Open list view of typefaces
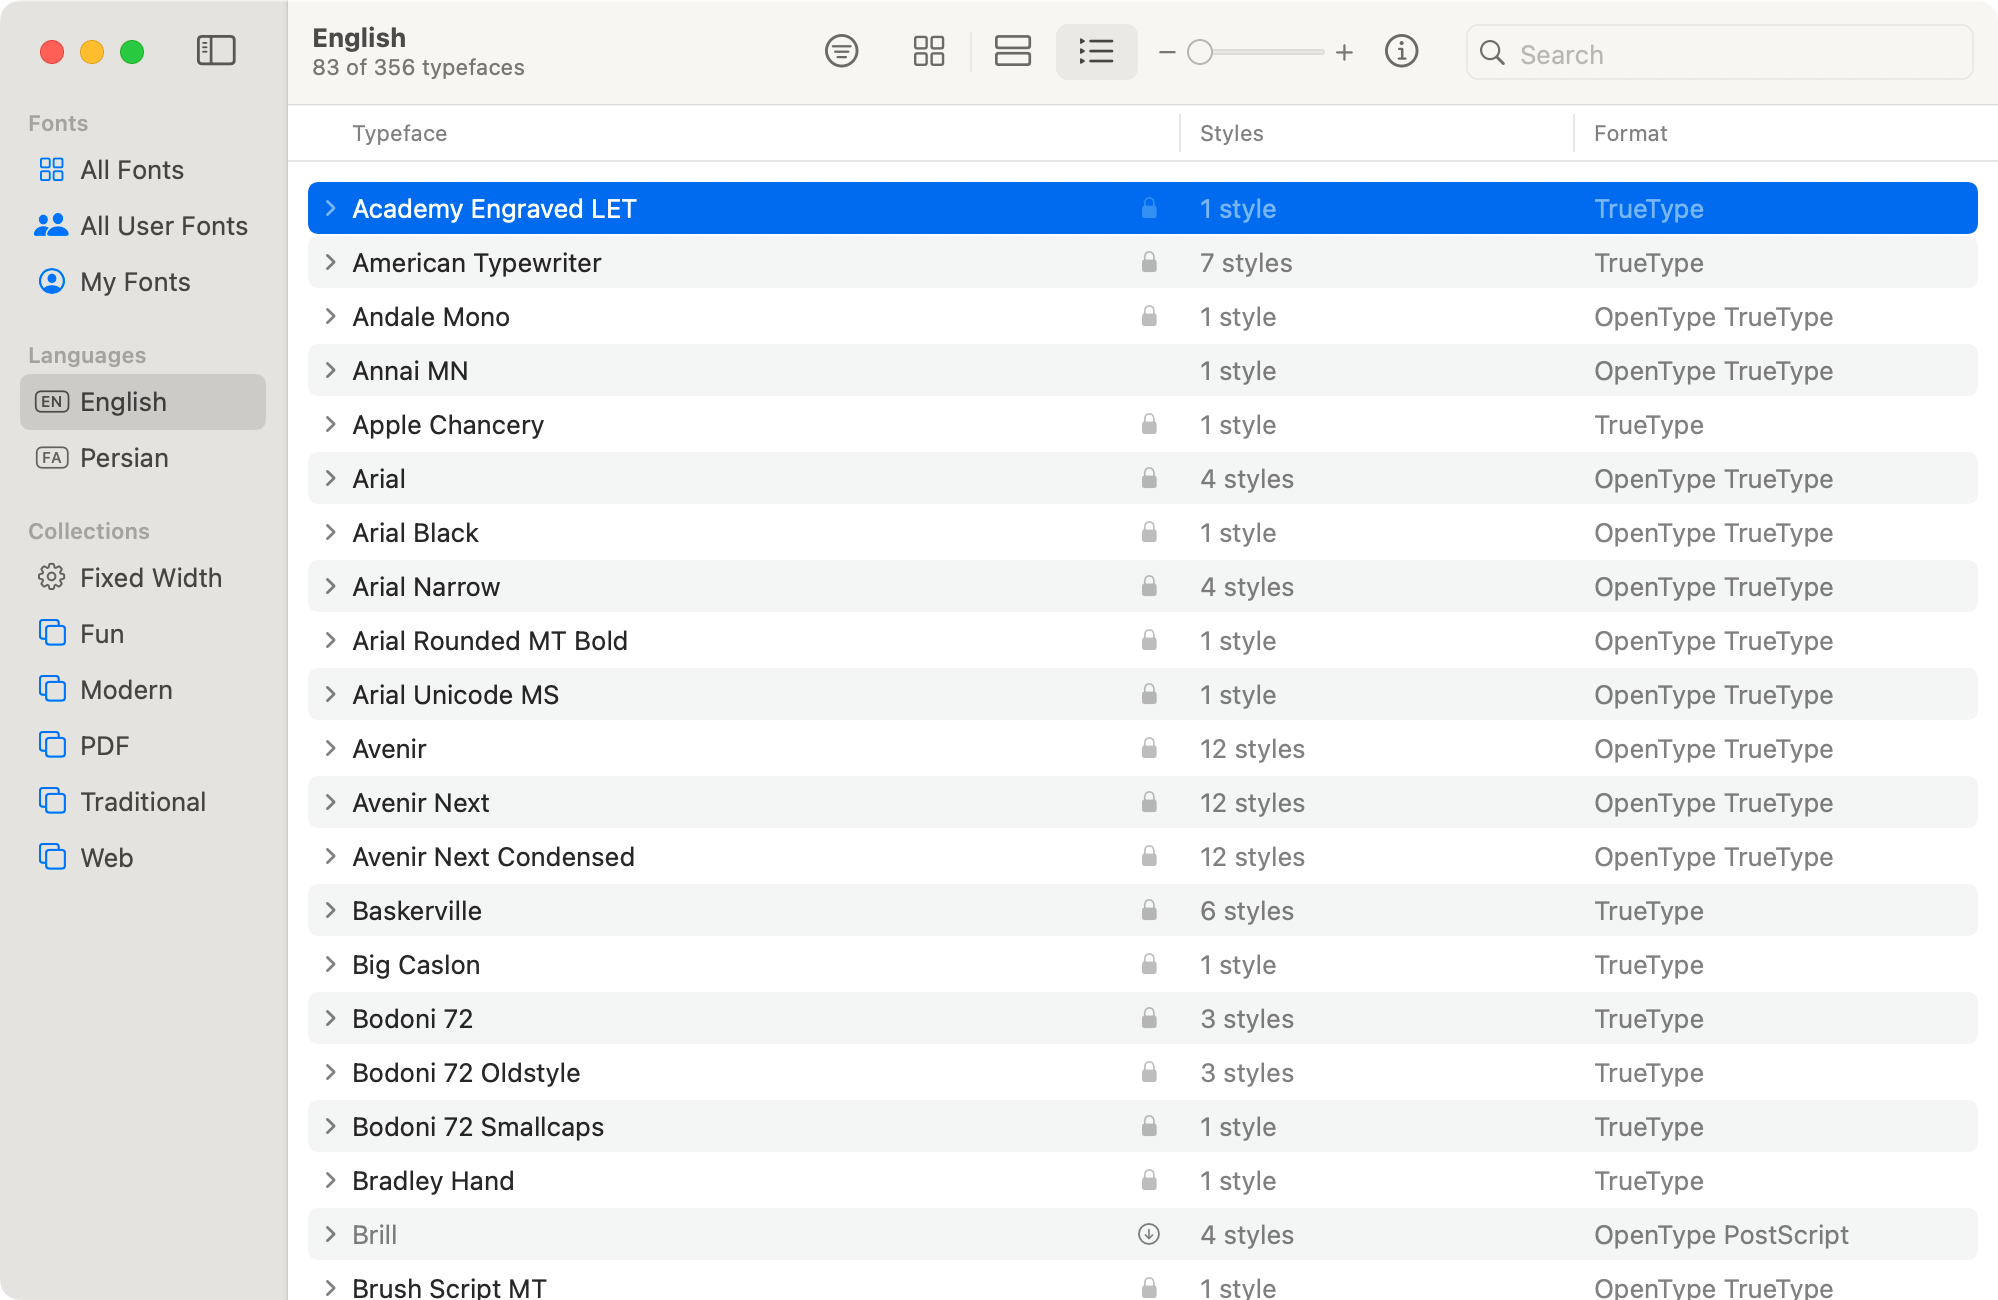 click(x=1096, y=51)
